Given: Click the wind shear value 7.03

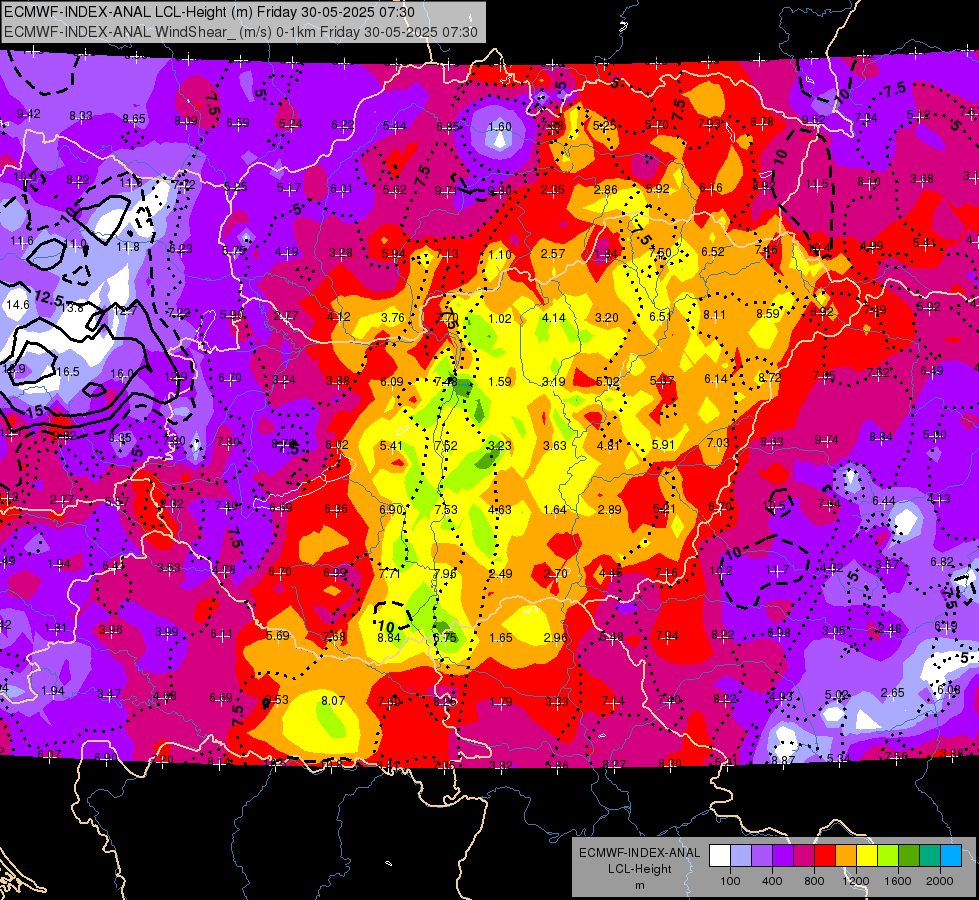Looking at the screenshot, I should coord(718,442).
